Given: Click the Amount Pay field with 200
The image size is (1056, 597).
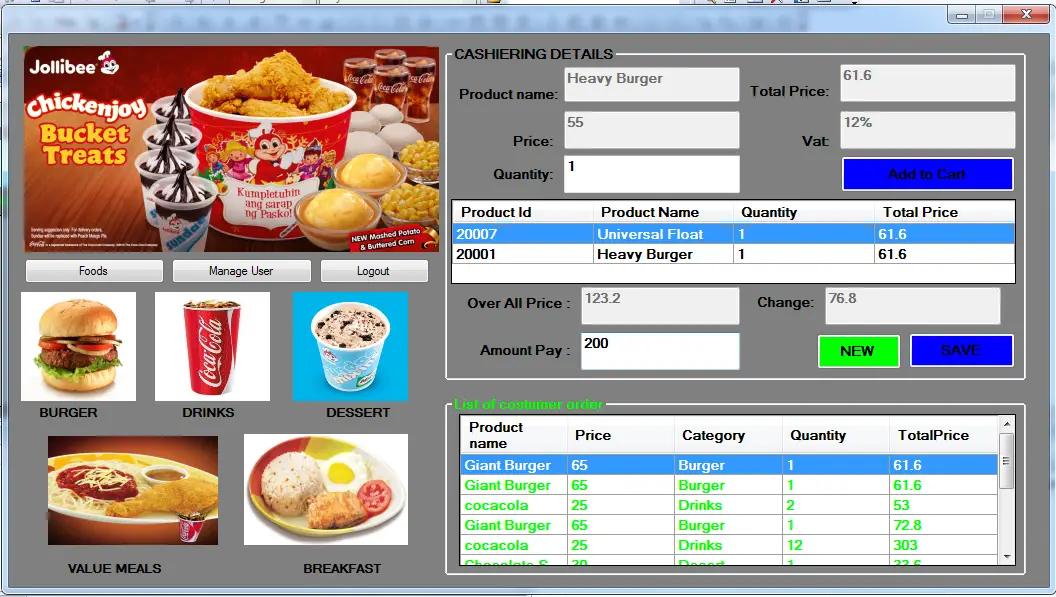Looking at the screenshot, I should point(660,351).
